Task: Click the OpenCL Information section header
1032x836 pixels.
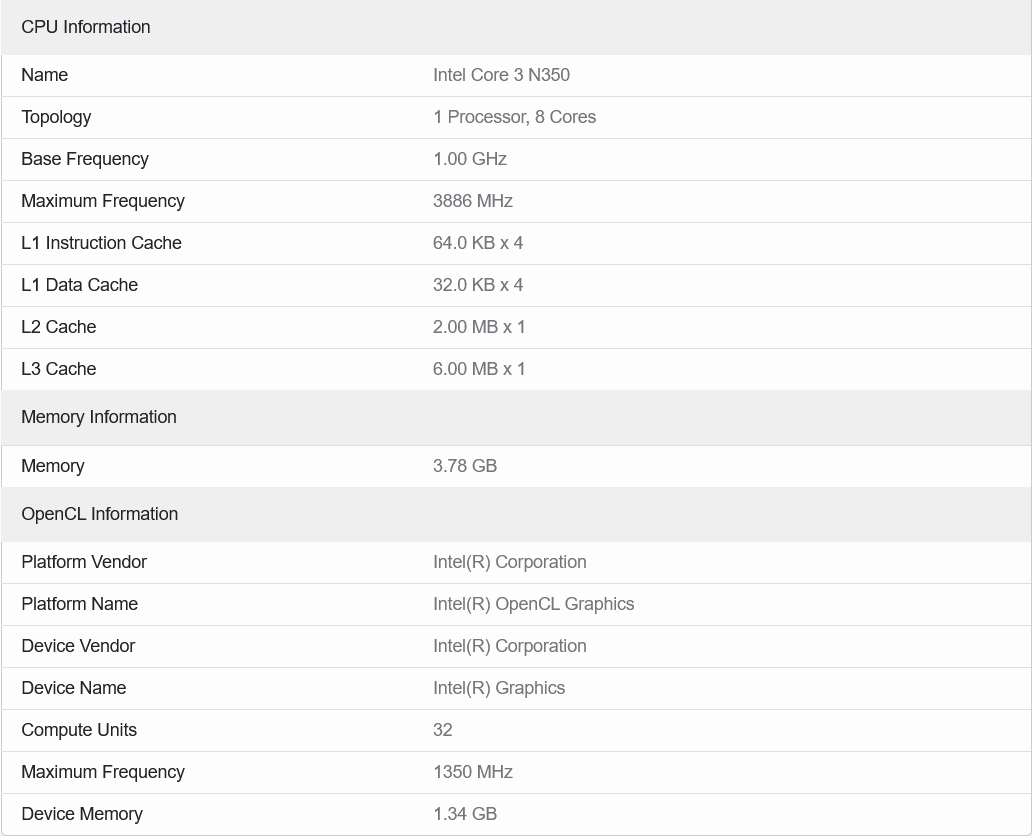Action: 100,514
